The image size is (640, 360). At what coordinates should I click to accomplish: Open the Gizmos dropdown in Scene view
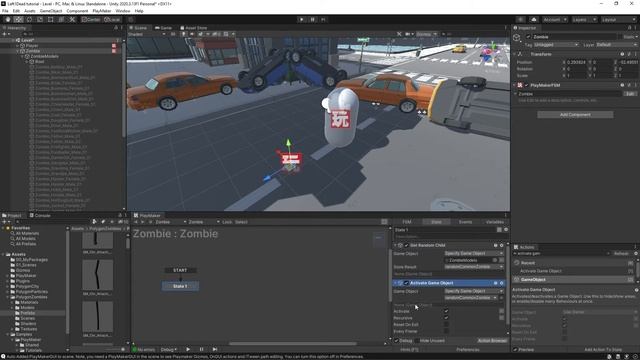click(426, 34)
